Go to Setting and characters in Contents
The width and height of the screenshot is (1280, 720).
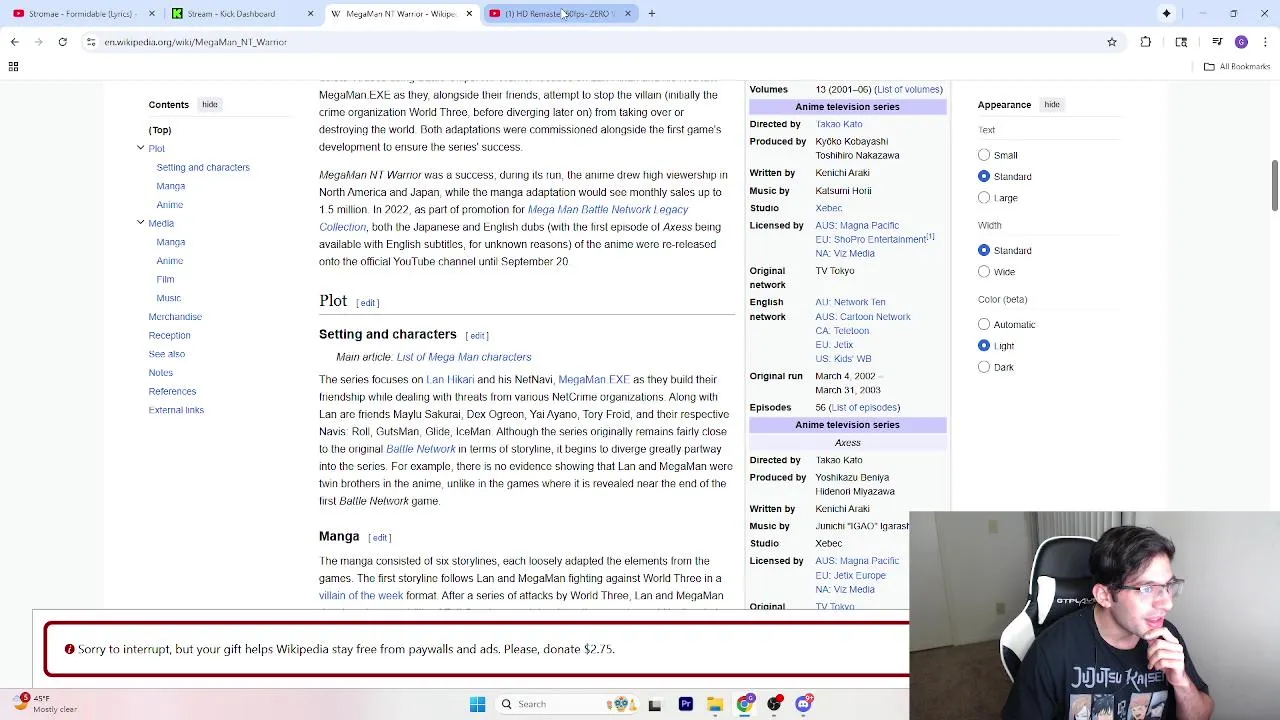pyautogui.click(x=203, y=167)
